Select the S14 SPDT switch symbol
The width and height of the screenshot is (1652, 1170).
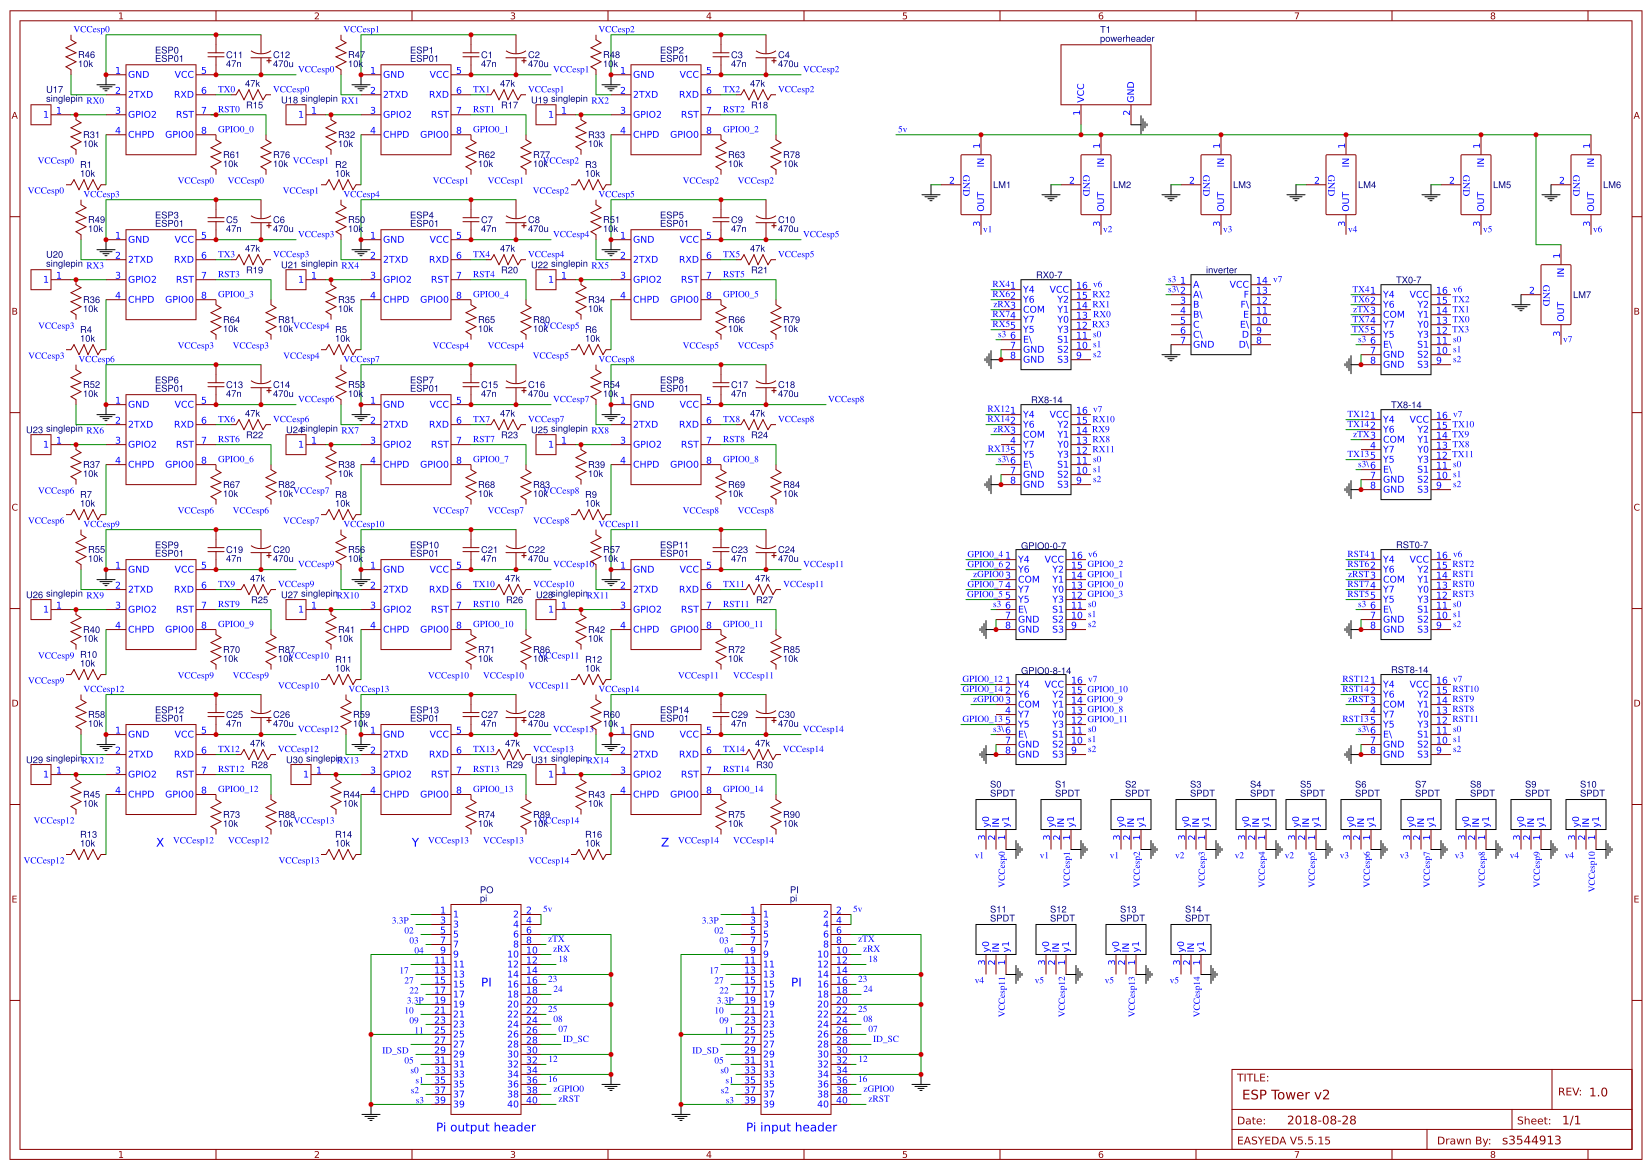click(x=1191, y=939)
